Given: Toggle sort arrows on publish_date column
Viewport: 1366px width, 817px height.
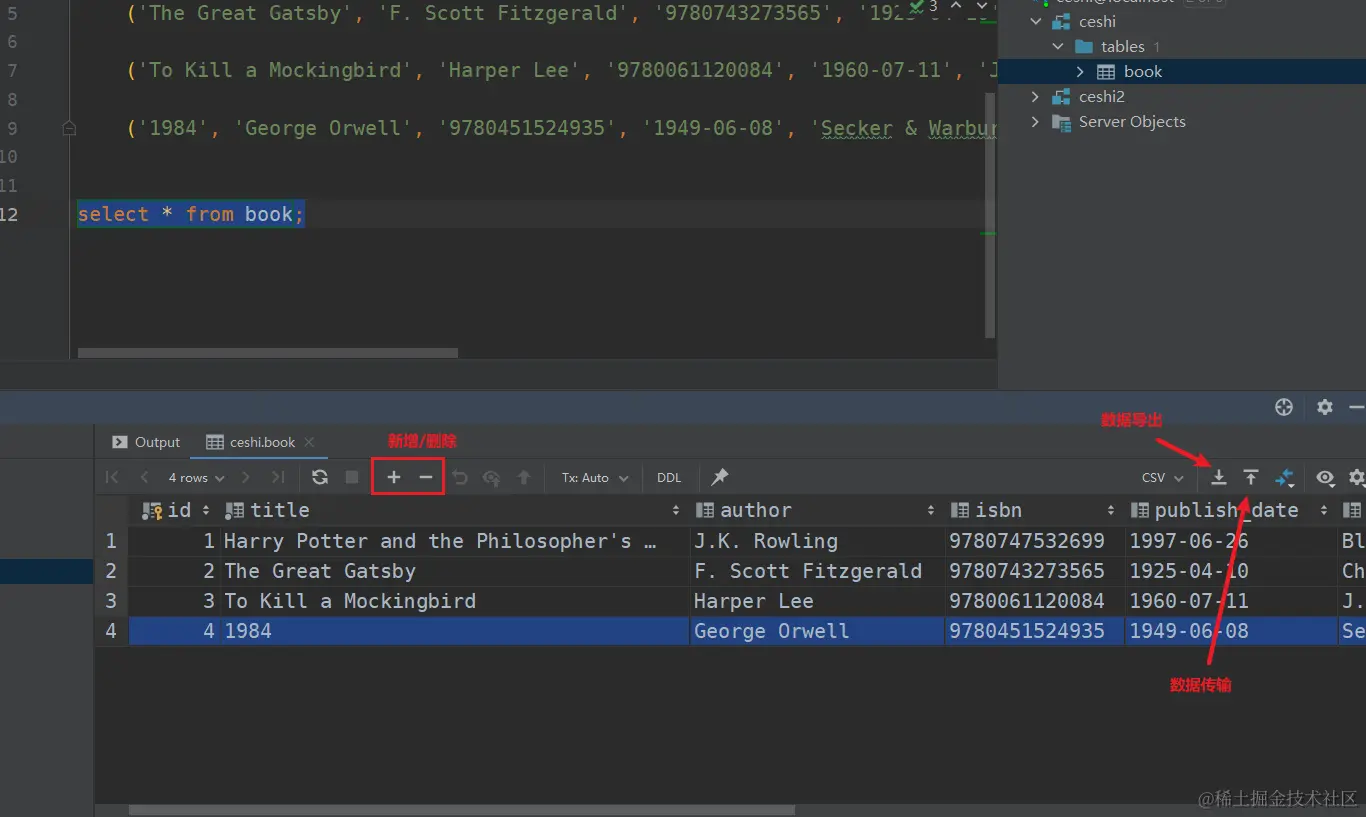Looking at the screenshot, I should tap(1323, 510).
